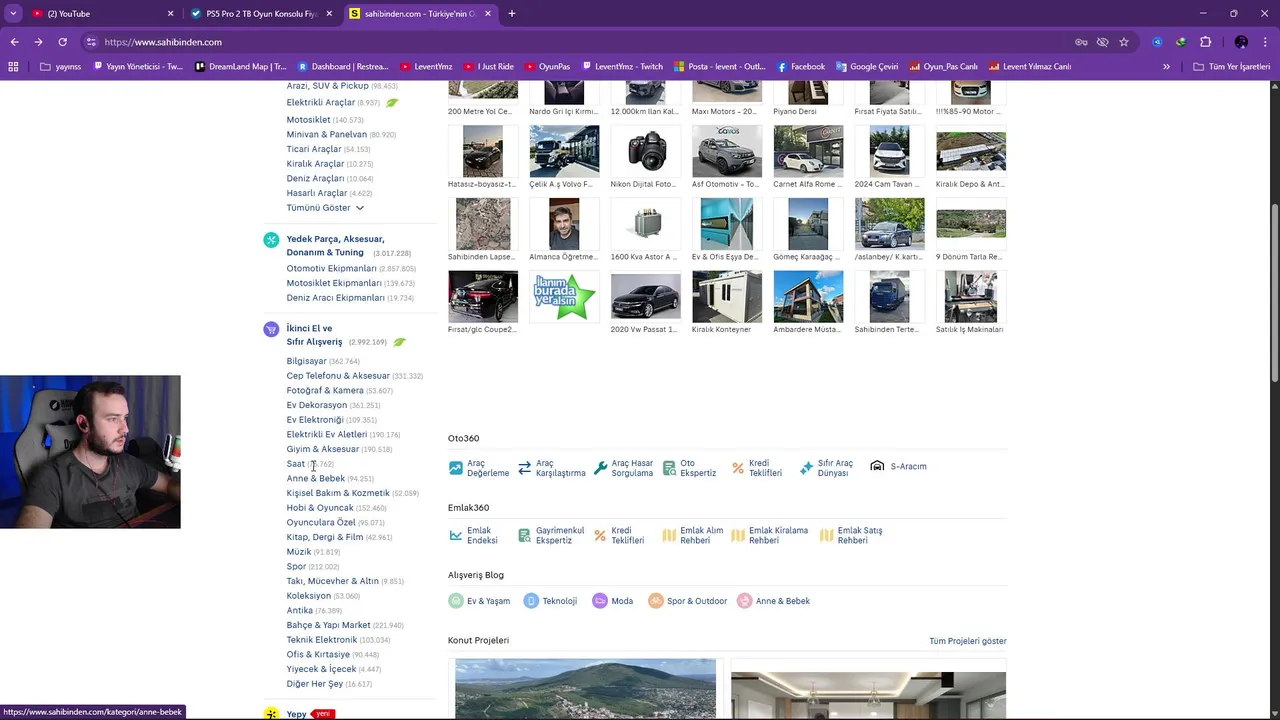Open the S-Aracım garage icon
1280x720 pixels.
click(x=877, y=466)
